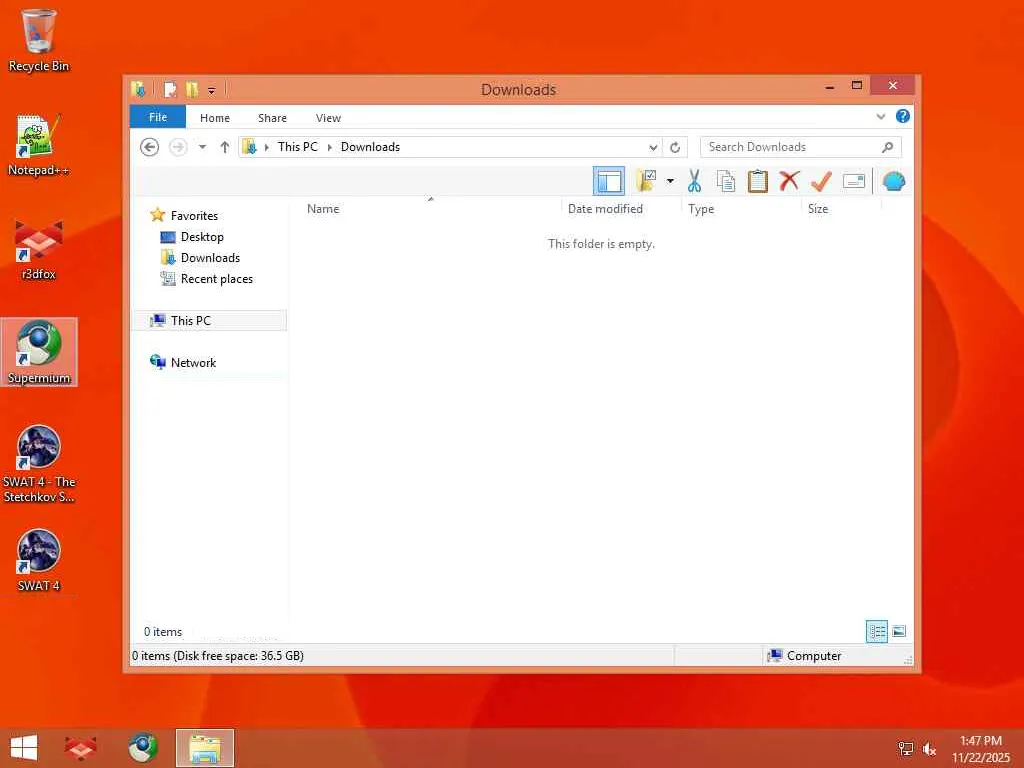This screenshot has height=768, width=1024.
Task: Refresh the Downloads folder
Action: click(675, 148)
